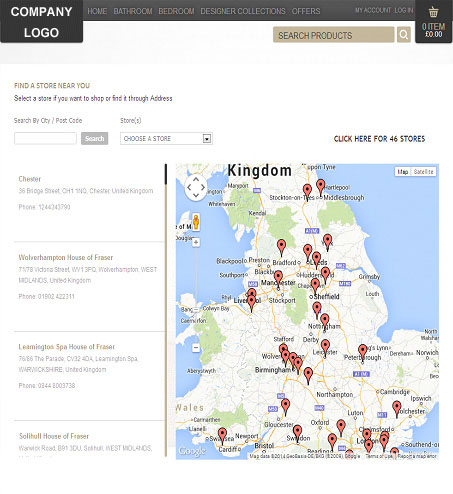453x494 pixels.
Task: Click the pin southeast of Birmingham
Action: point(308,376)
